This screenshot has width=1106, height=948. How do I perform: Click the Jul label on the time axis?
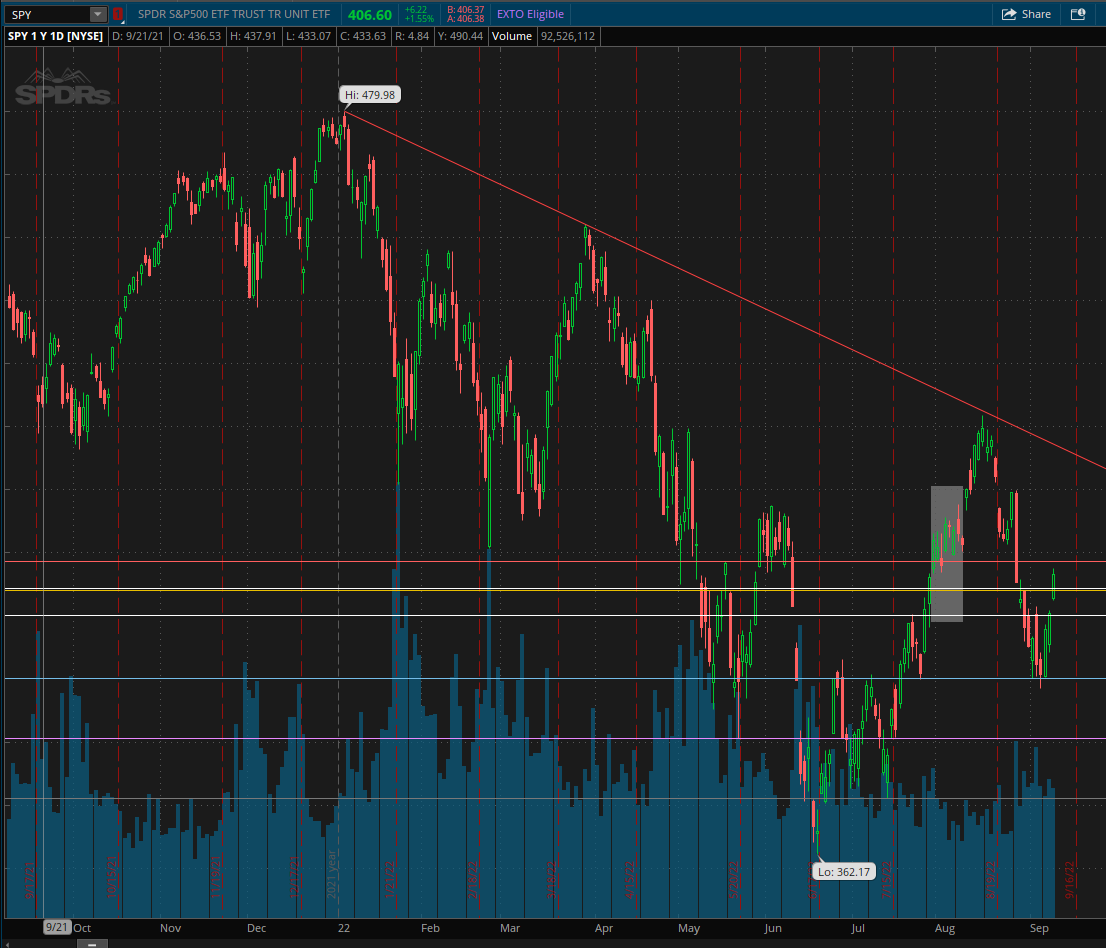[858, 928]
